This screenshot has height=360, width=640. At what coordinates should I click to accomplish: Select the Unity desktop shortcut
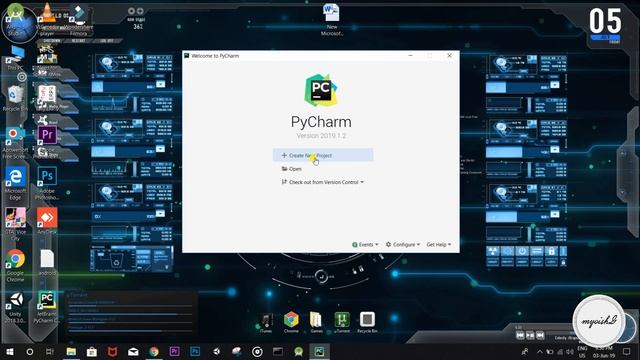click(x=16, y=307)
